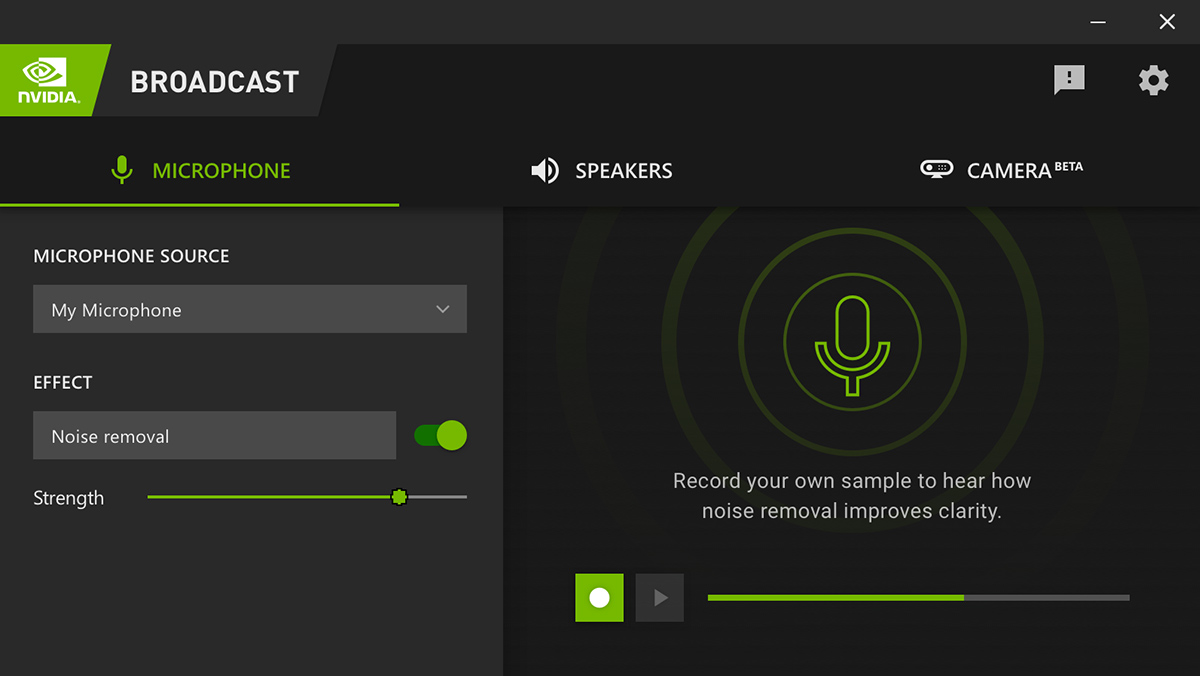Open the Noise removal effect selector
The image size is (1200, 676).
[214, 436]
